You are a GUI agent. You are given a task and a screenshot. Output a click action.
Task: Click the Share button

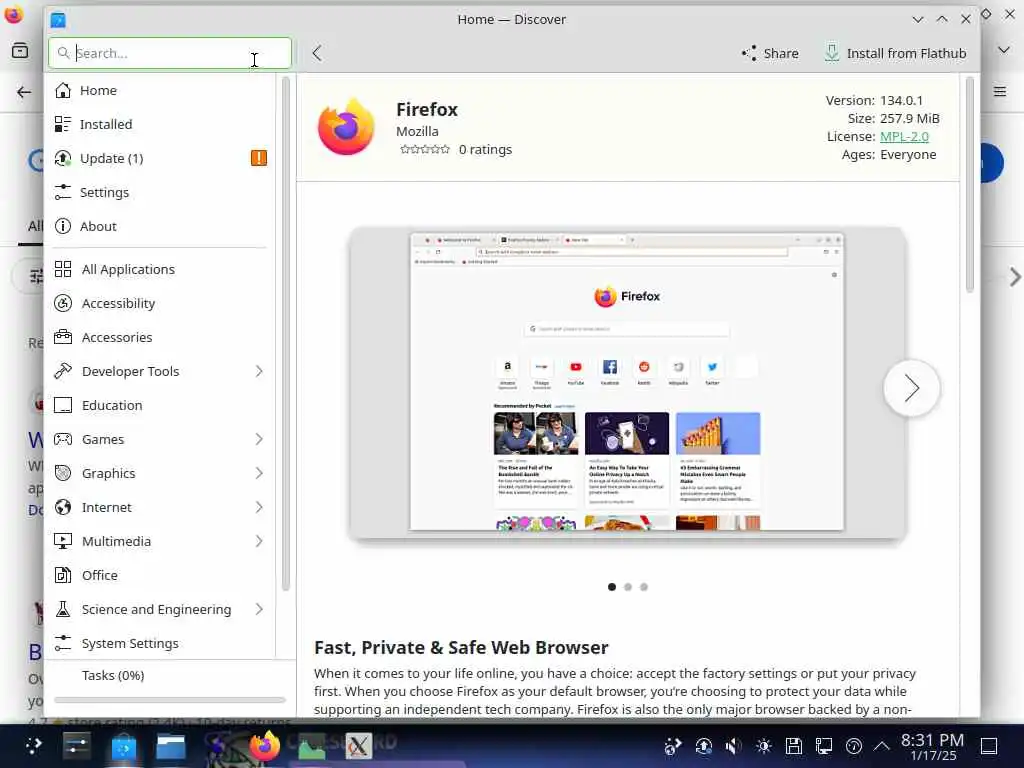point(770,53)
